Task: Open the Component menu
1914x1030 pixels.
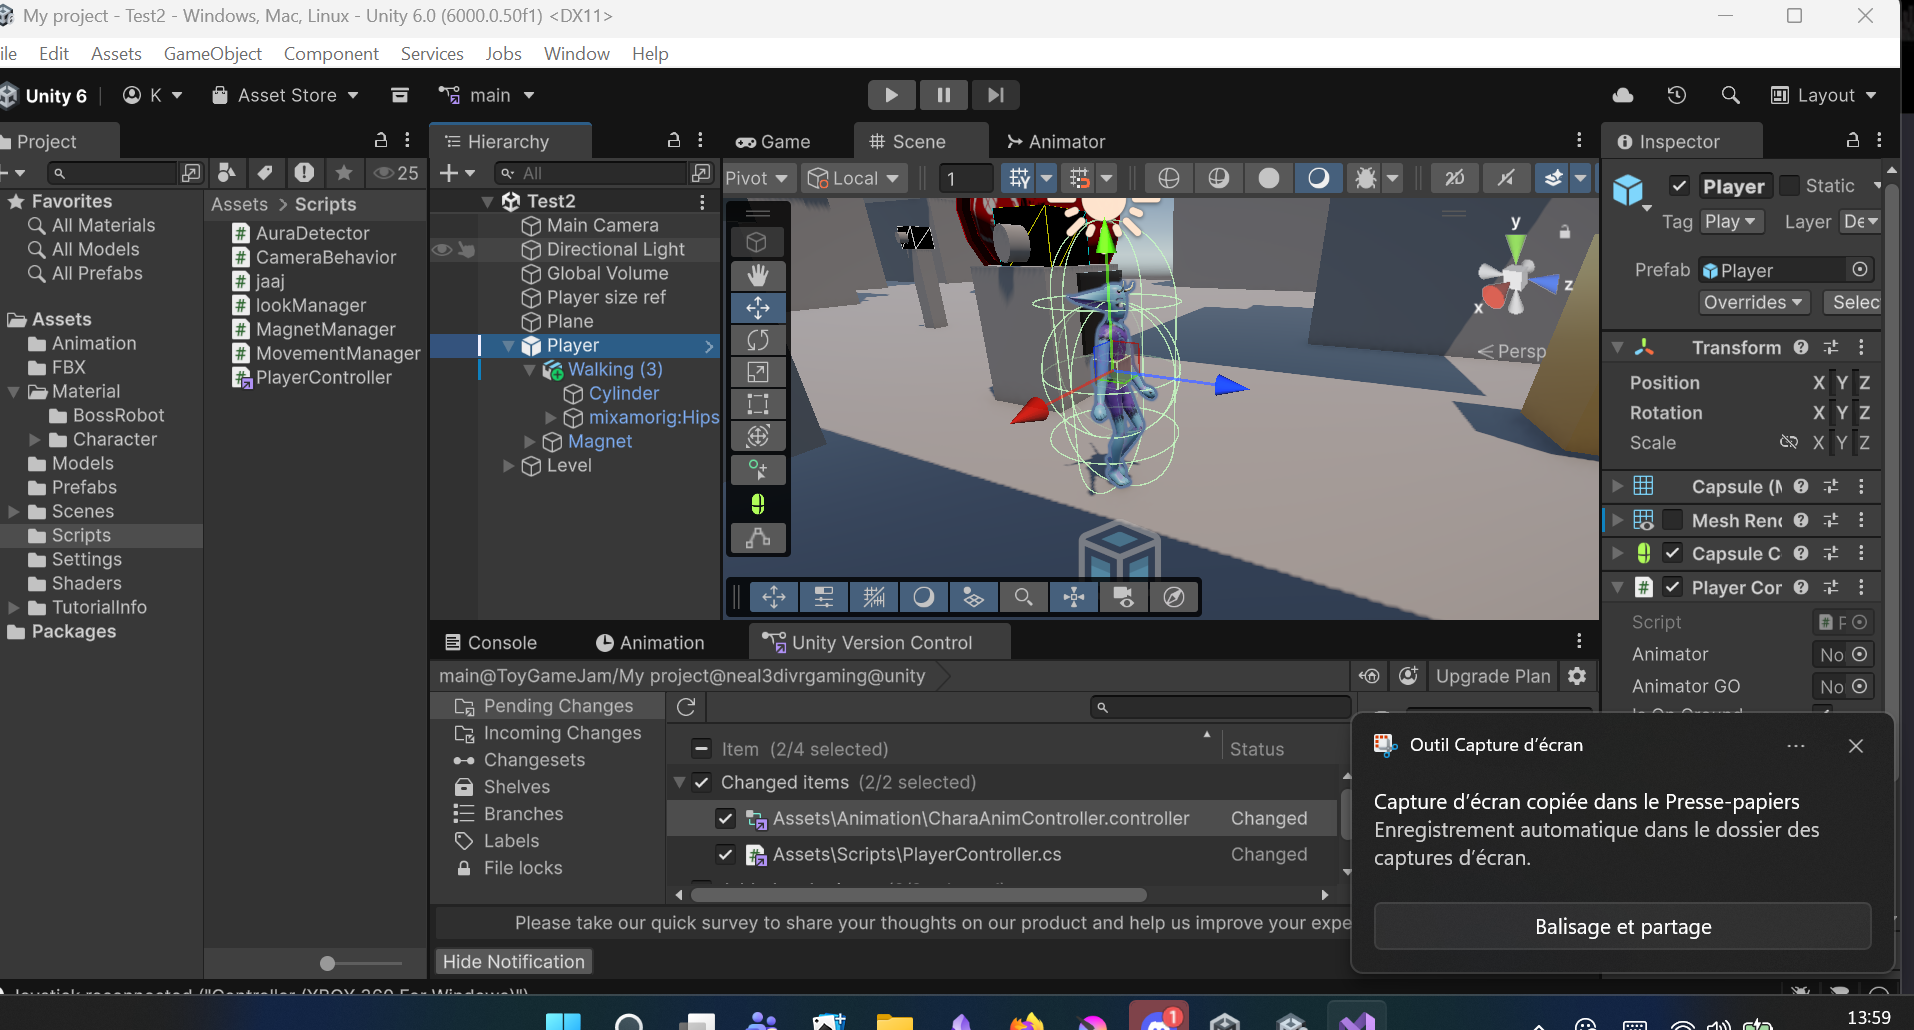Action: pyautogui.click(x=331, y=54)
